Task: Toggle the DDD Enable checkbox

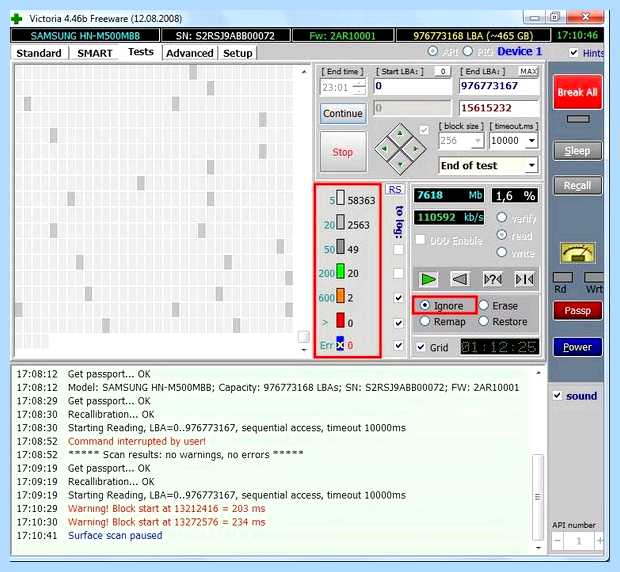Action: [420, 240]
